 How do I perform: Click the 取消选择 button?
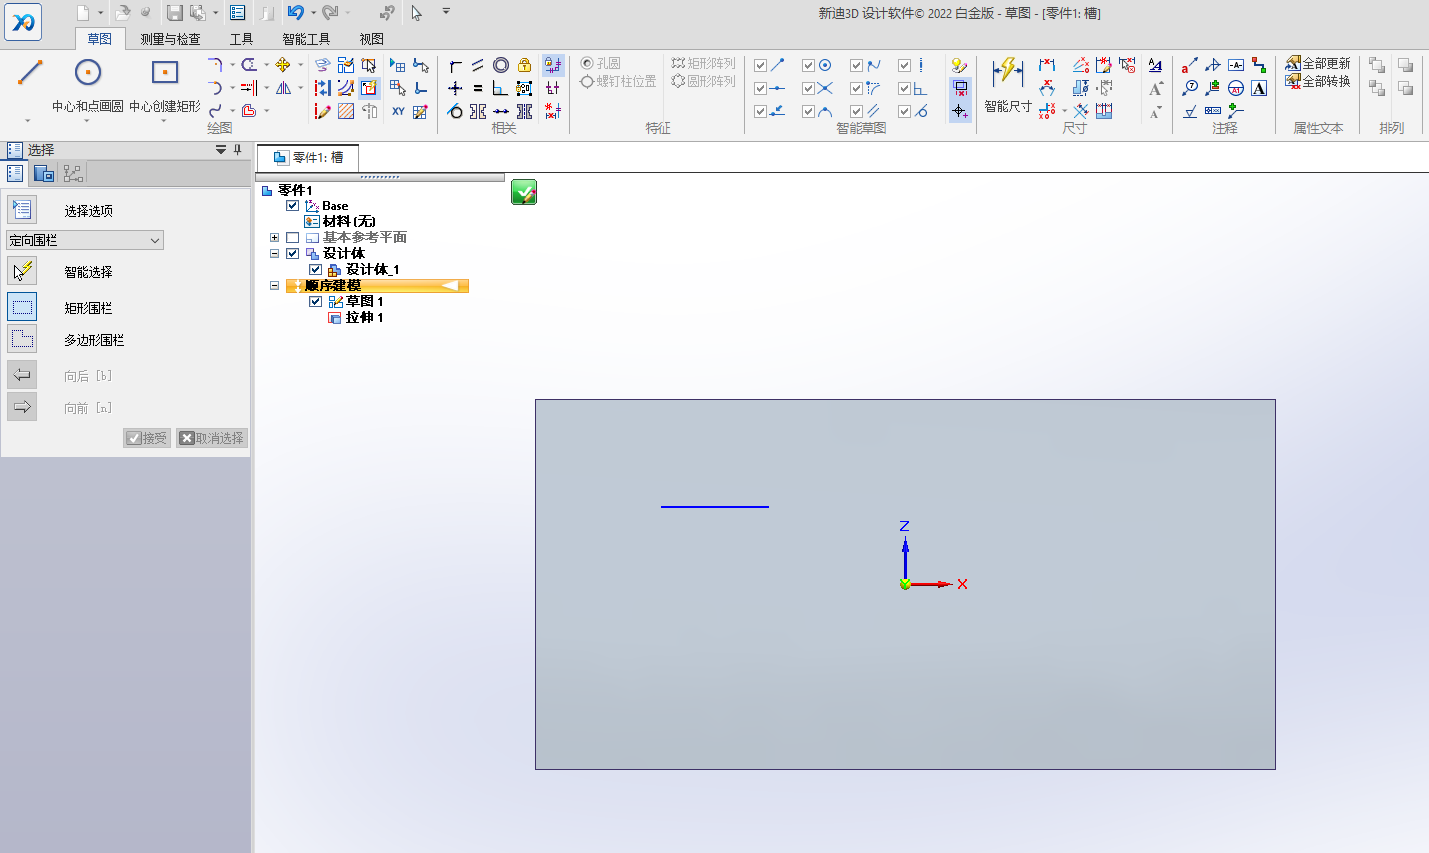tap(211, 438)
